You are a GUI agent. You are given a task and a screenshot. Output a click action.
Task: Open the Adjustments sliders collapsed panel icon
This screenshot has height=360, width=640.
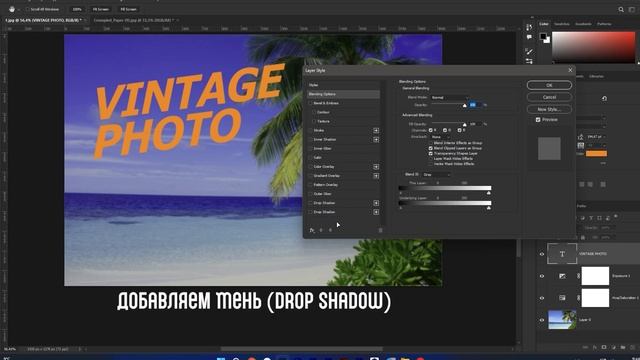point(529,61)
